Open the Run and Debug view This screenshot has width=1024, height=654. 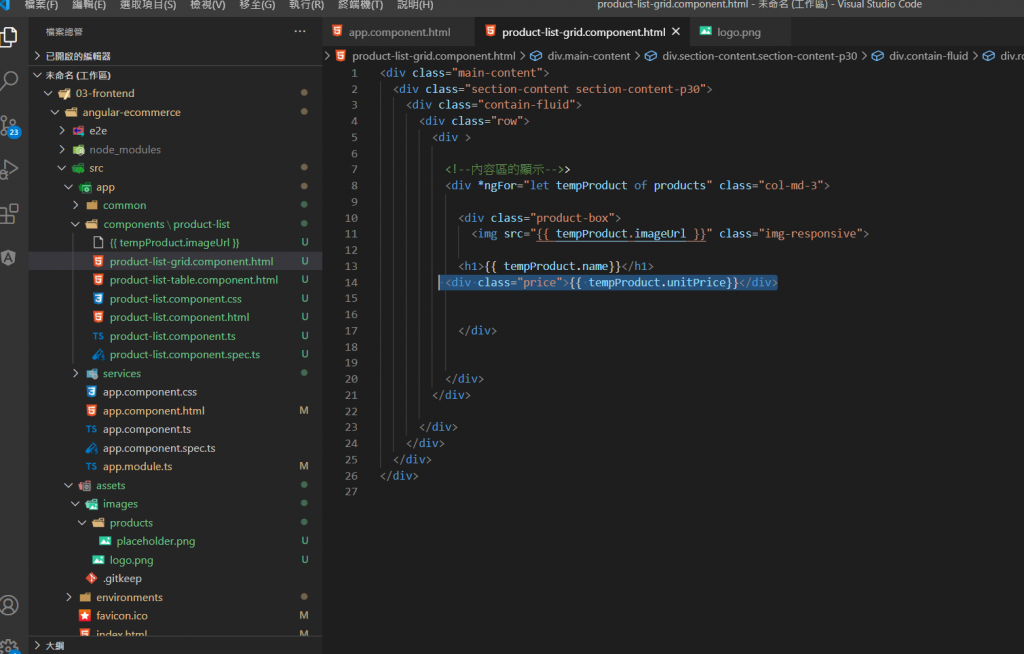(10, 169)
